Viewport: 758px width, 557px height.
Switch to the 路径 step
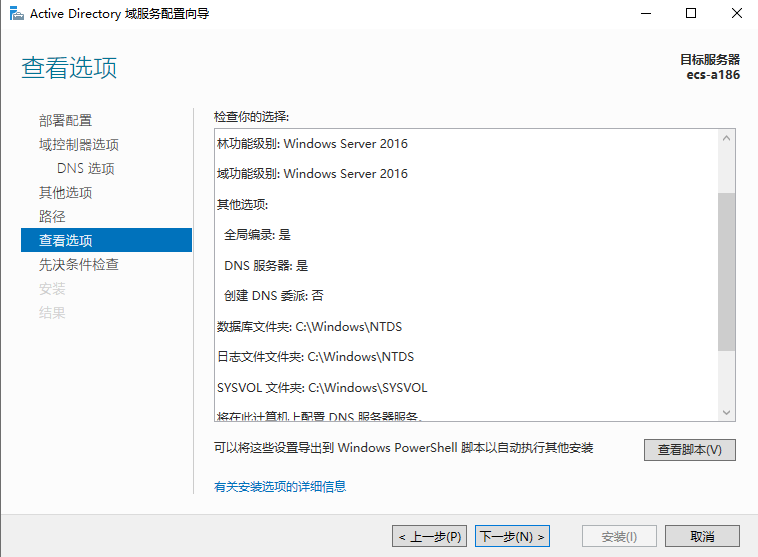pyautogui.click(x=52, y=216)
